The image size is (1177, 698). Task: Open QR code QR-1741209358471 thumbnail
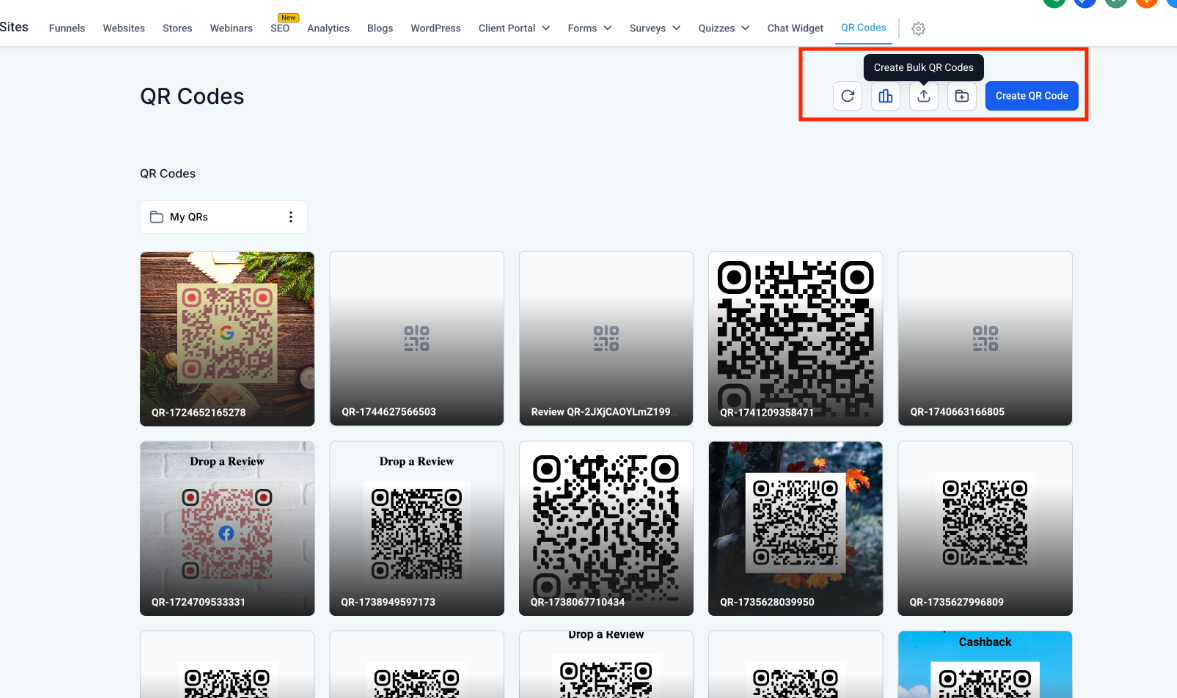796,338
